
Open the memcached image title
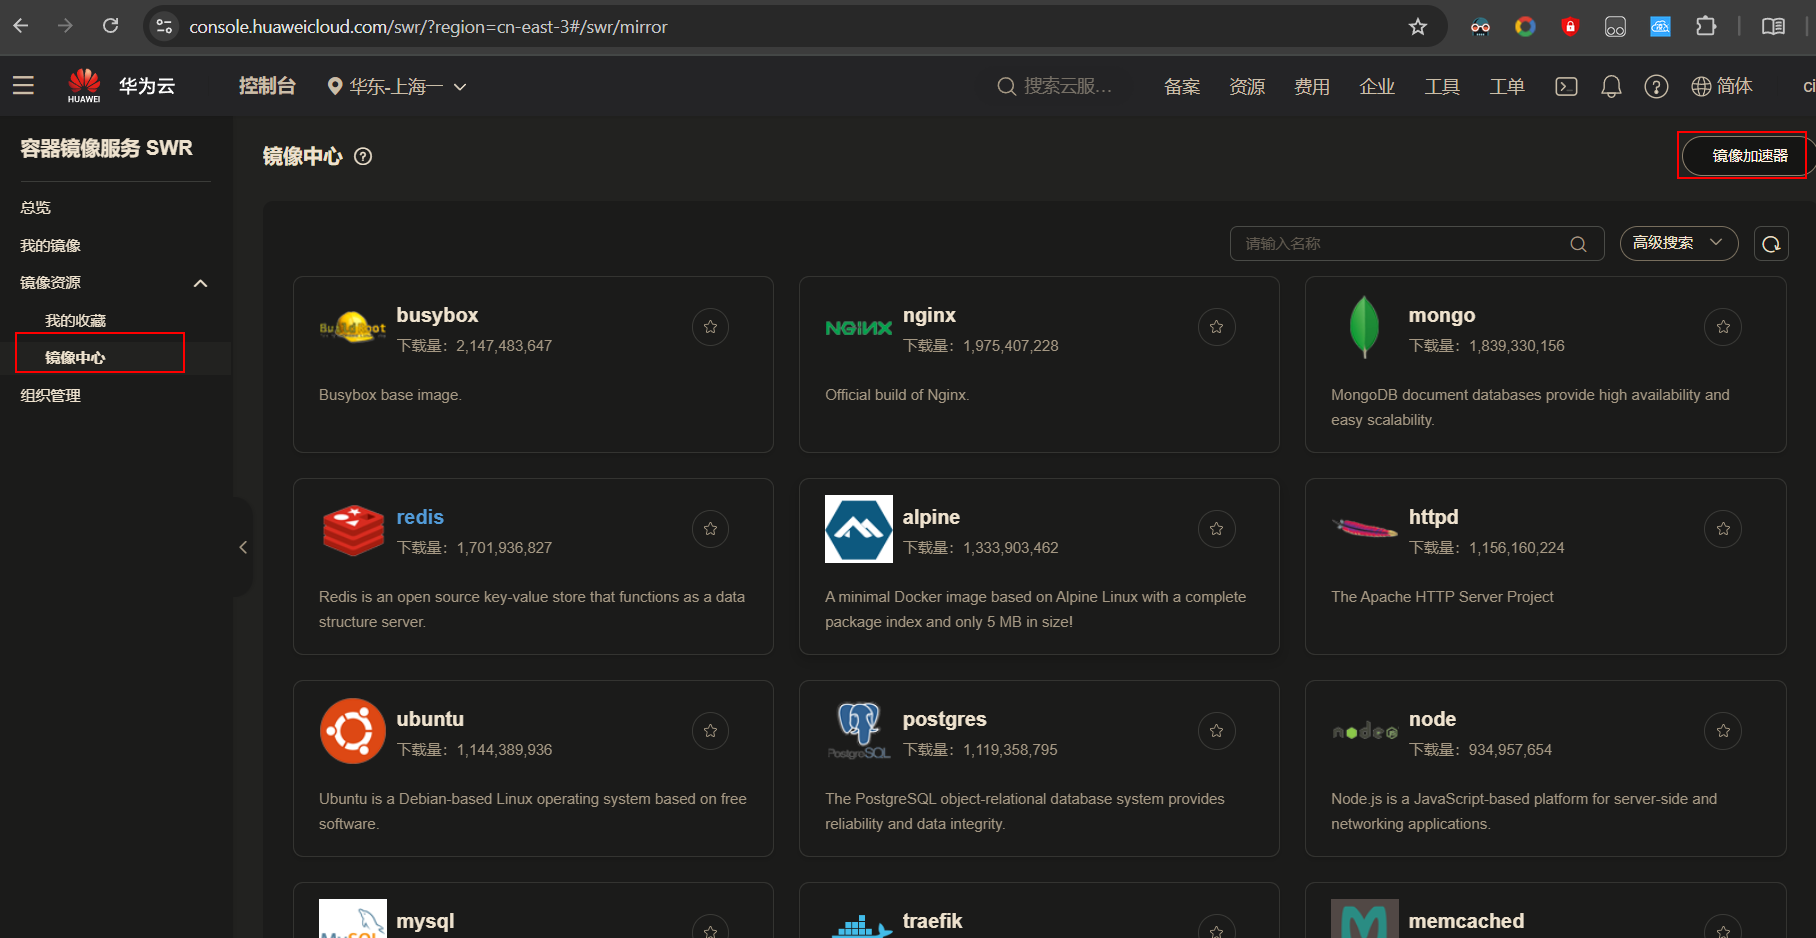pyautogui.click(x=1466, y=921)
